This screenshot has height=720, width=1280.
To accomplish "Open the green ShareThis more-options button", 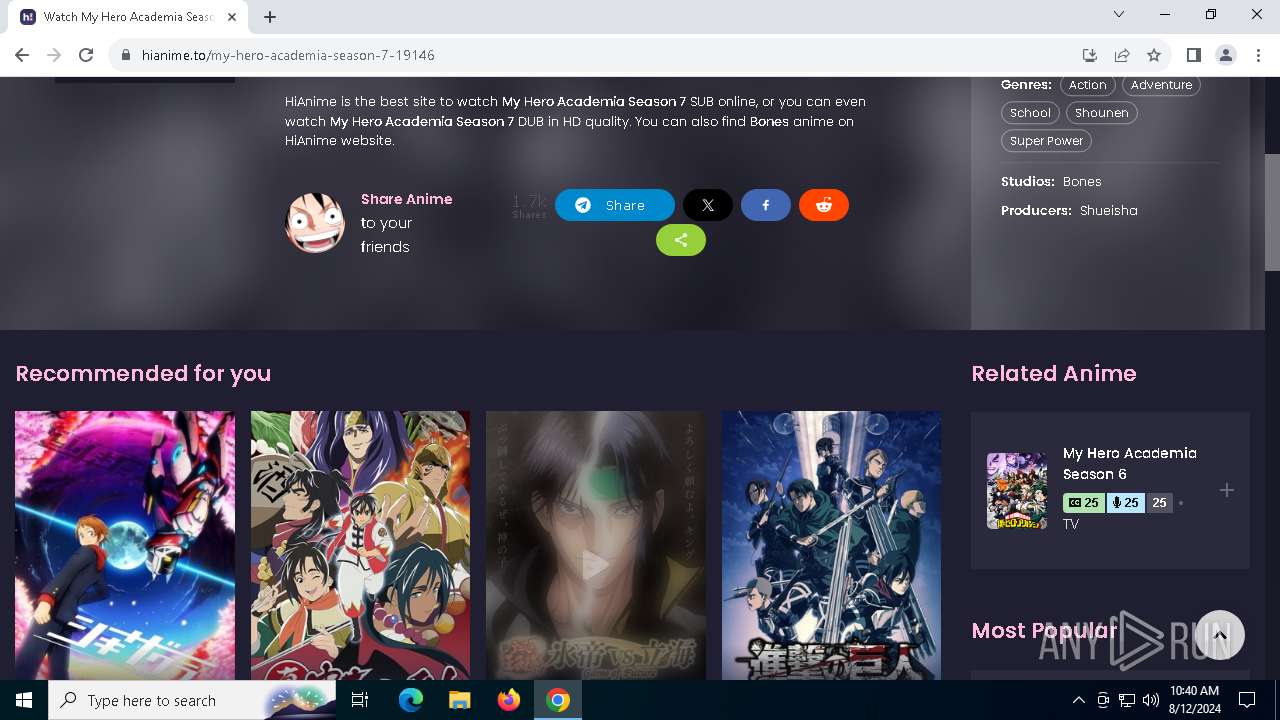I will pos(681,240).
